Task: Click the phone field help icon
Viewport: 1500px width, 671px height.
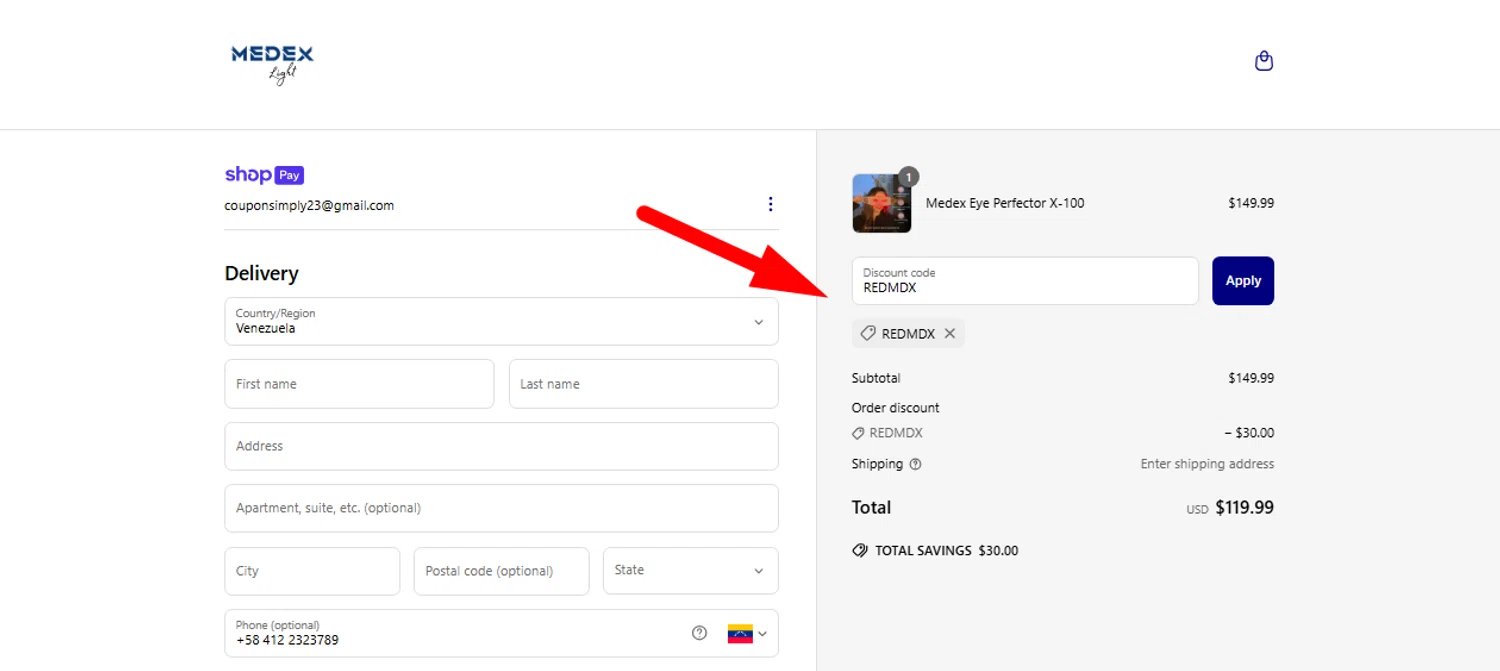Action: tap(700, 633)
